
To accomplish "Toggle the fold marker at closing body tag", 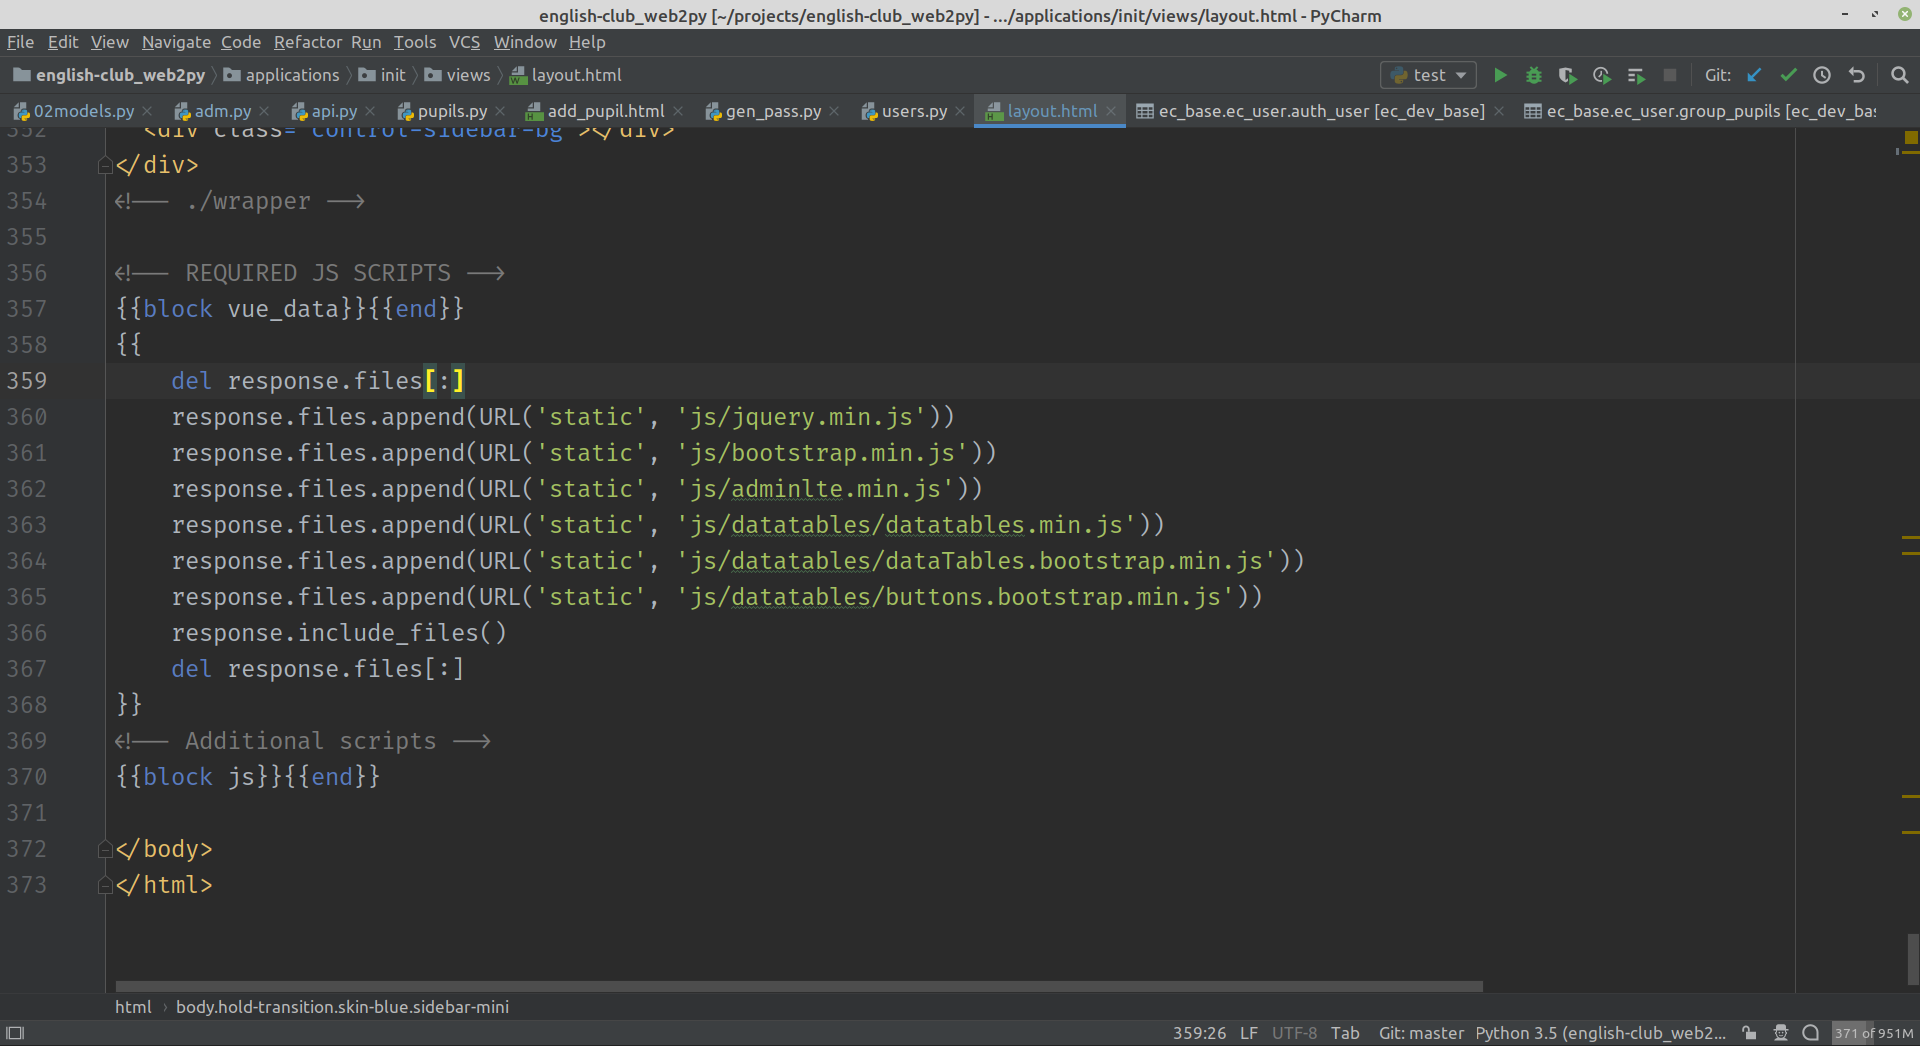I will tap(105, 850).
